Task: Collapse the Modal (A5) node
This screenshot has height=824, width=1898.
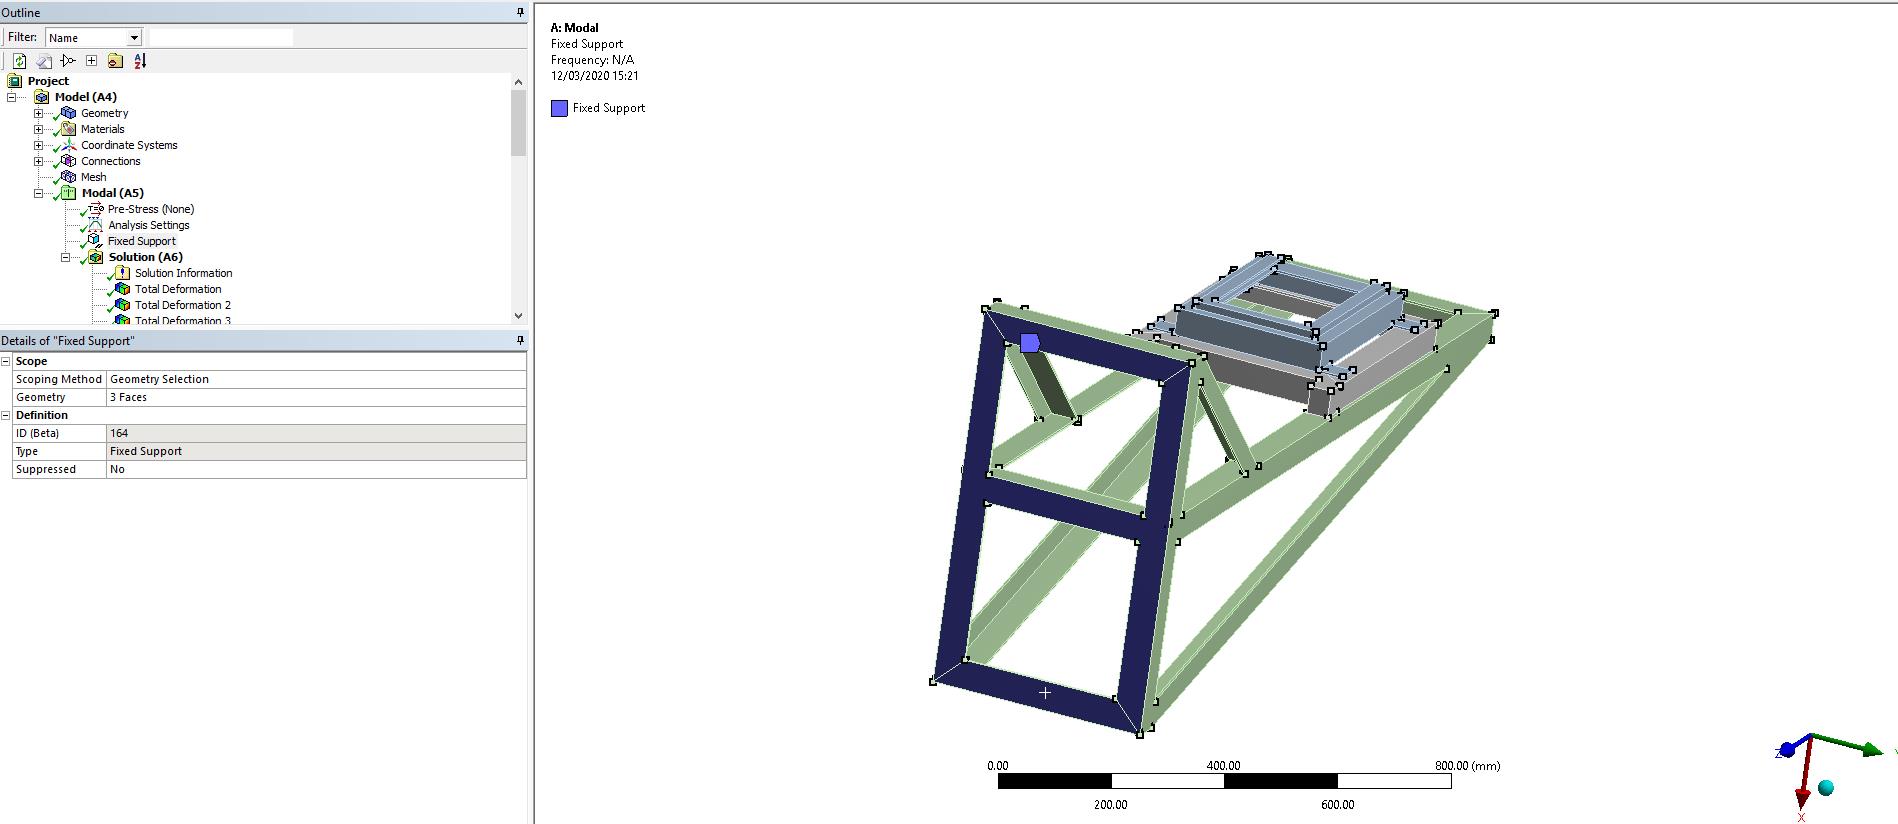Action: (x=39, y=193)
